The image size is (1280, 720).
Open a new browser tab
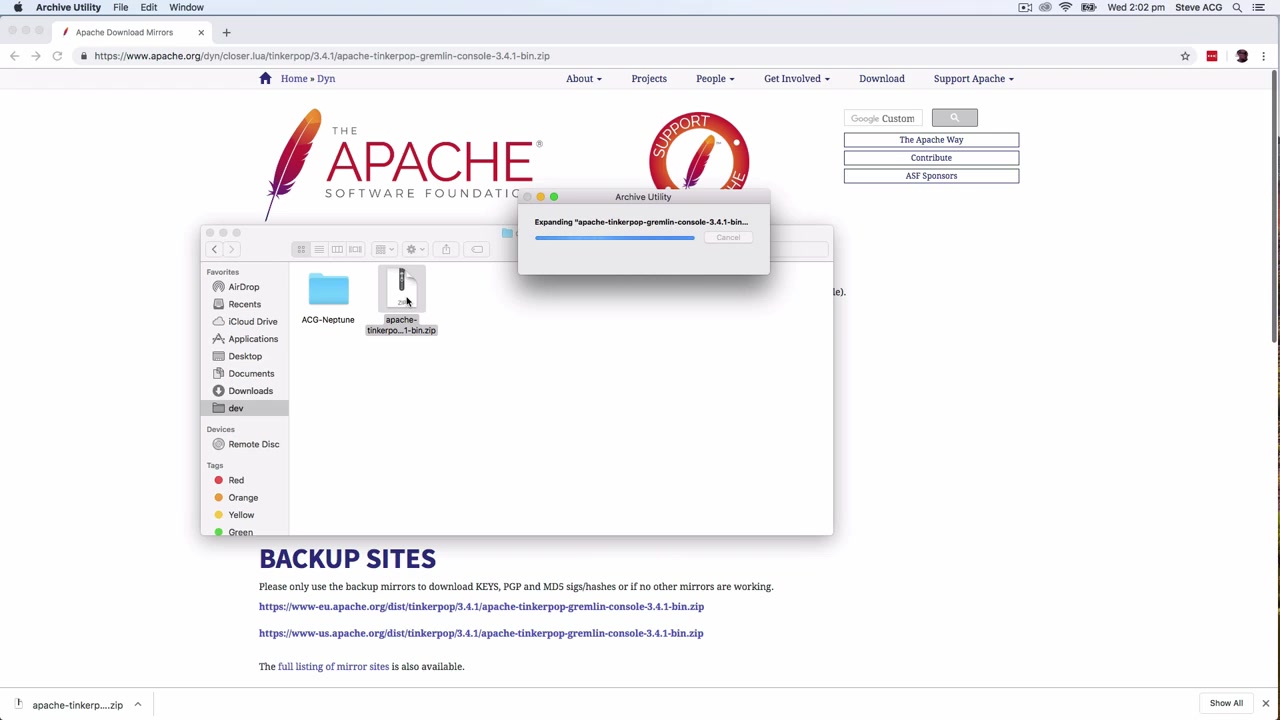pyautogui.click(x=226, y=32)
